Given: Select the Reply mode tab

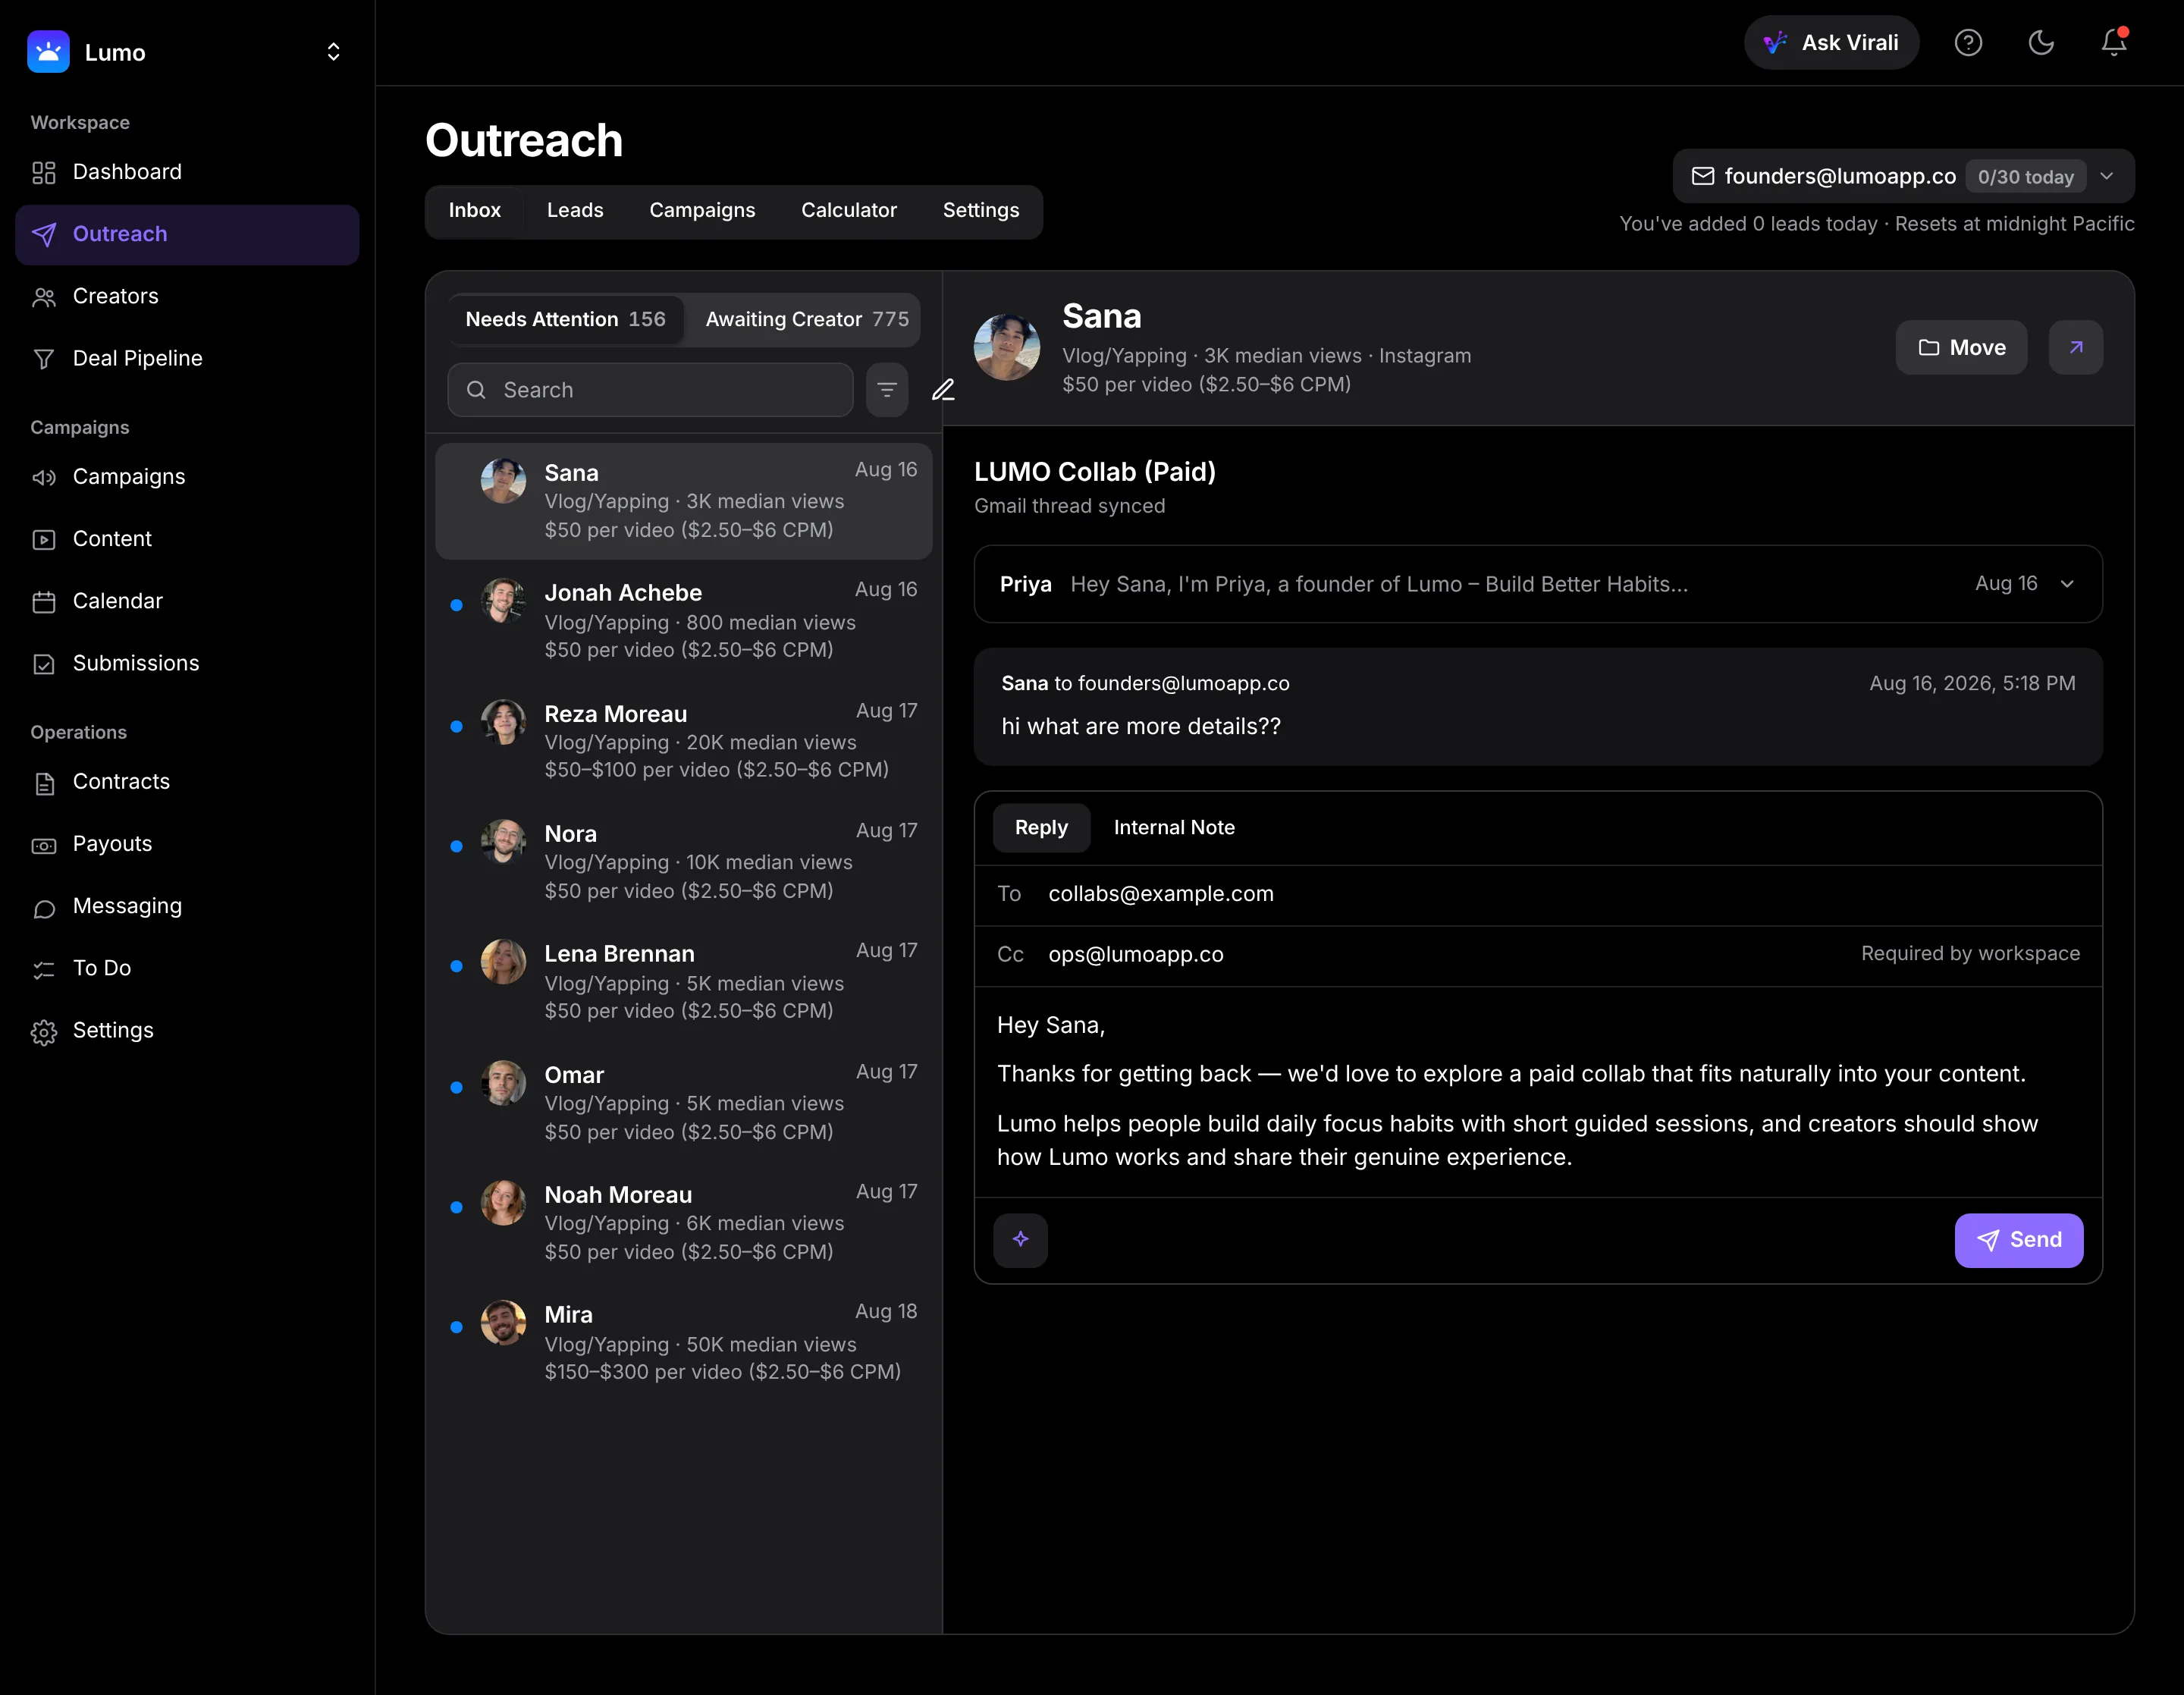Looking at the screenshot, I should click(x=1041, y=828).
